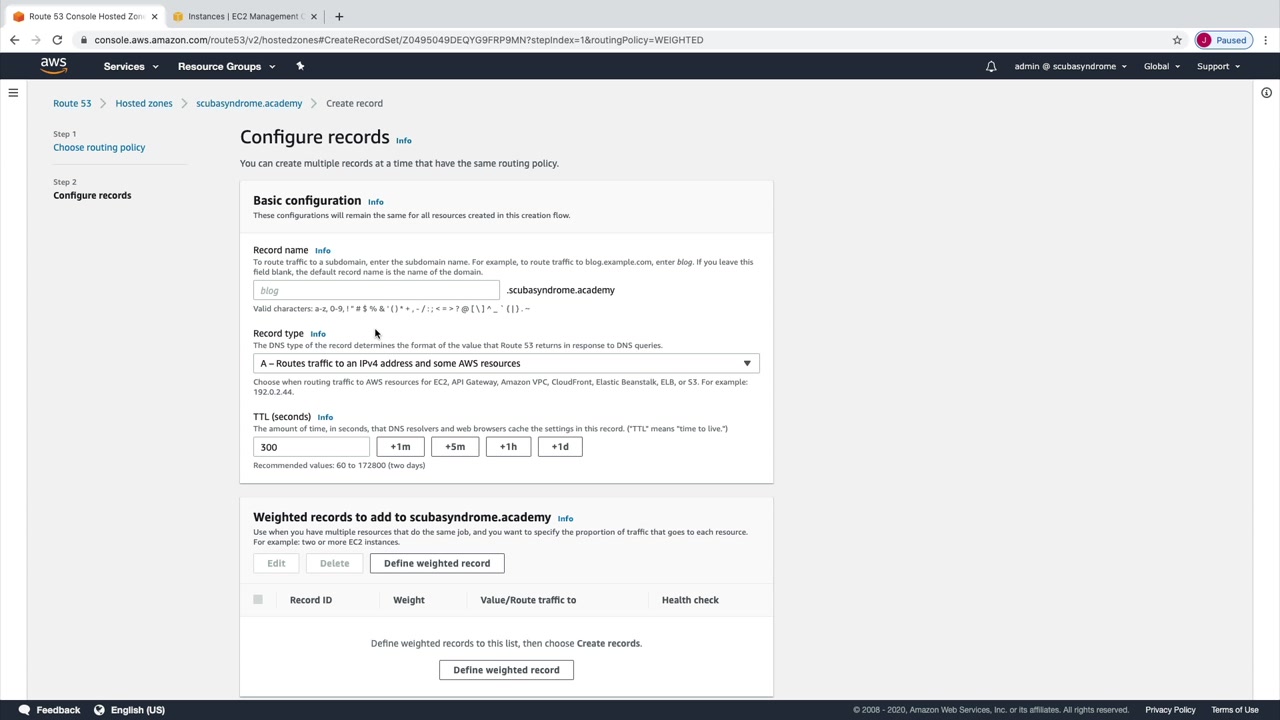Open the browser three-dot menu

pos(1264,40)
